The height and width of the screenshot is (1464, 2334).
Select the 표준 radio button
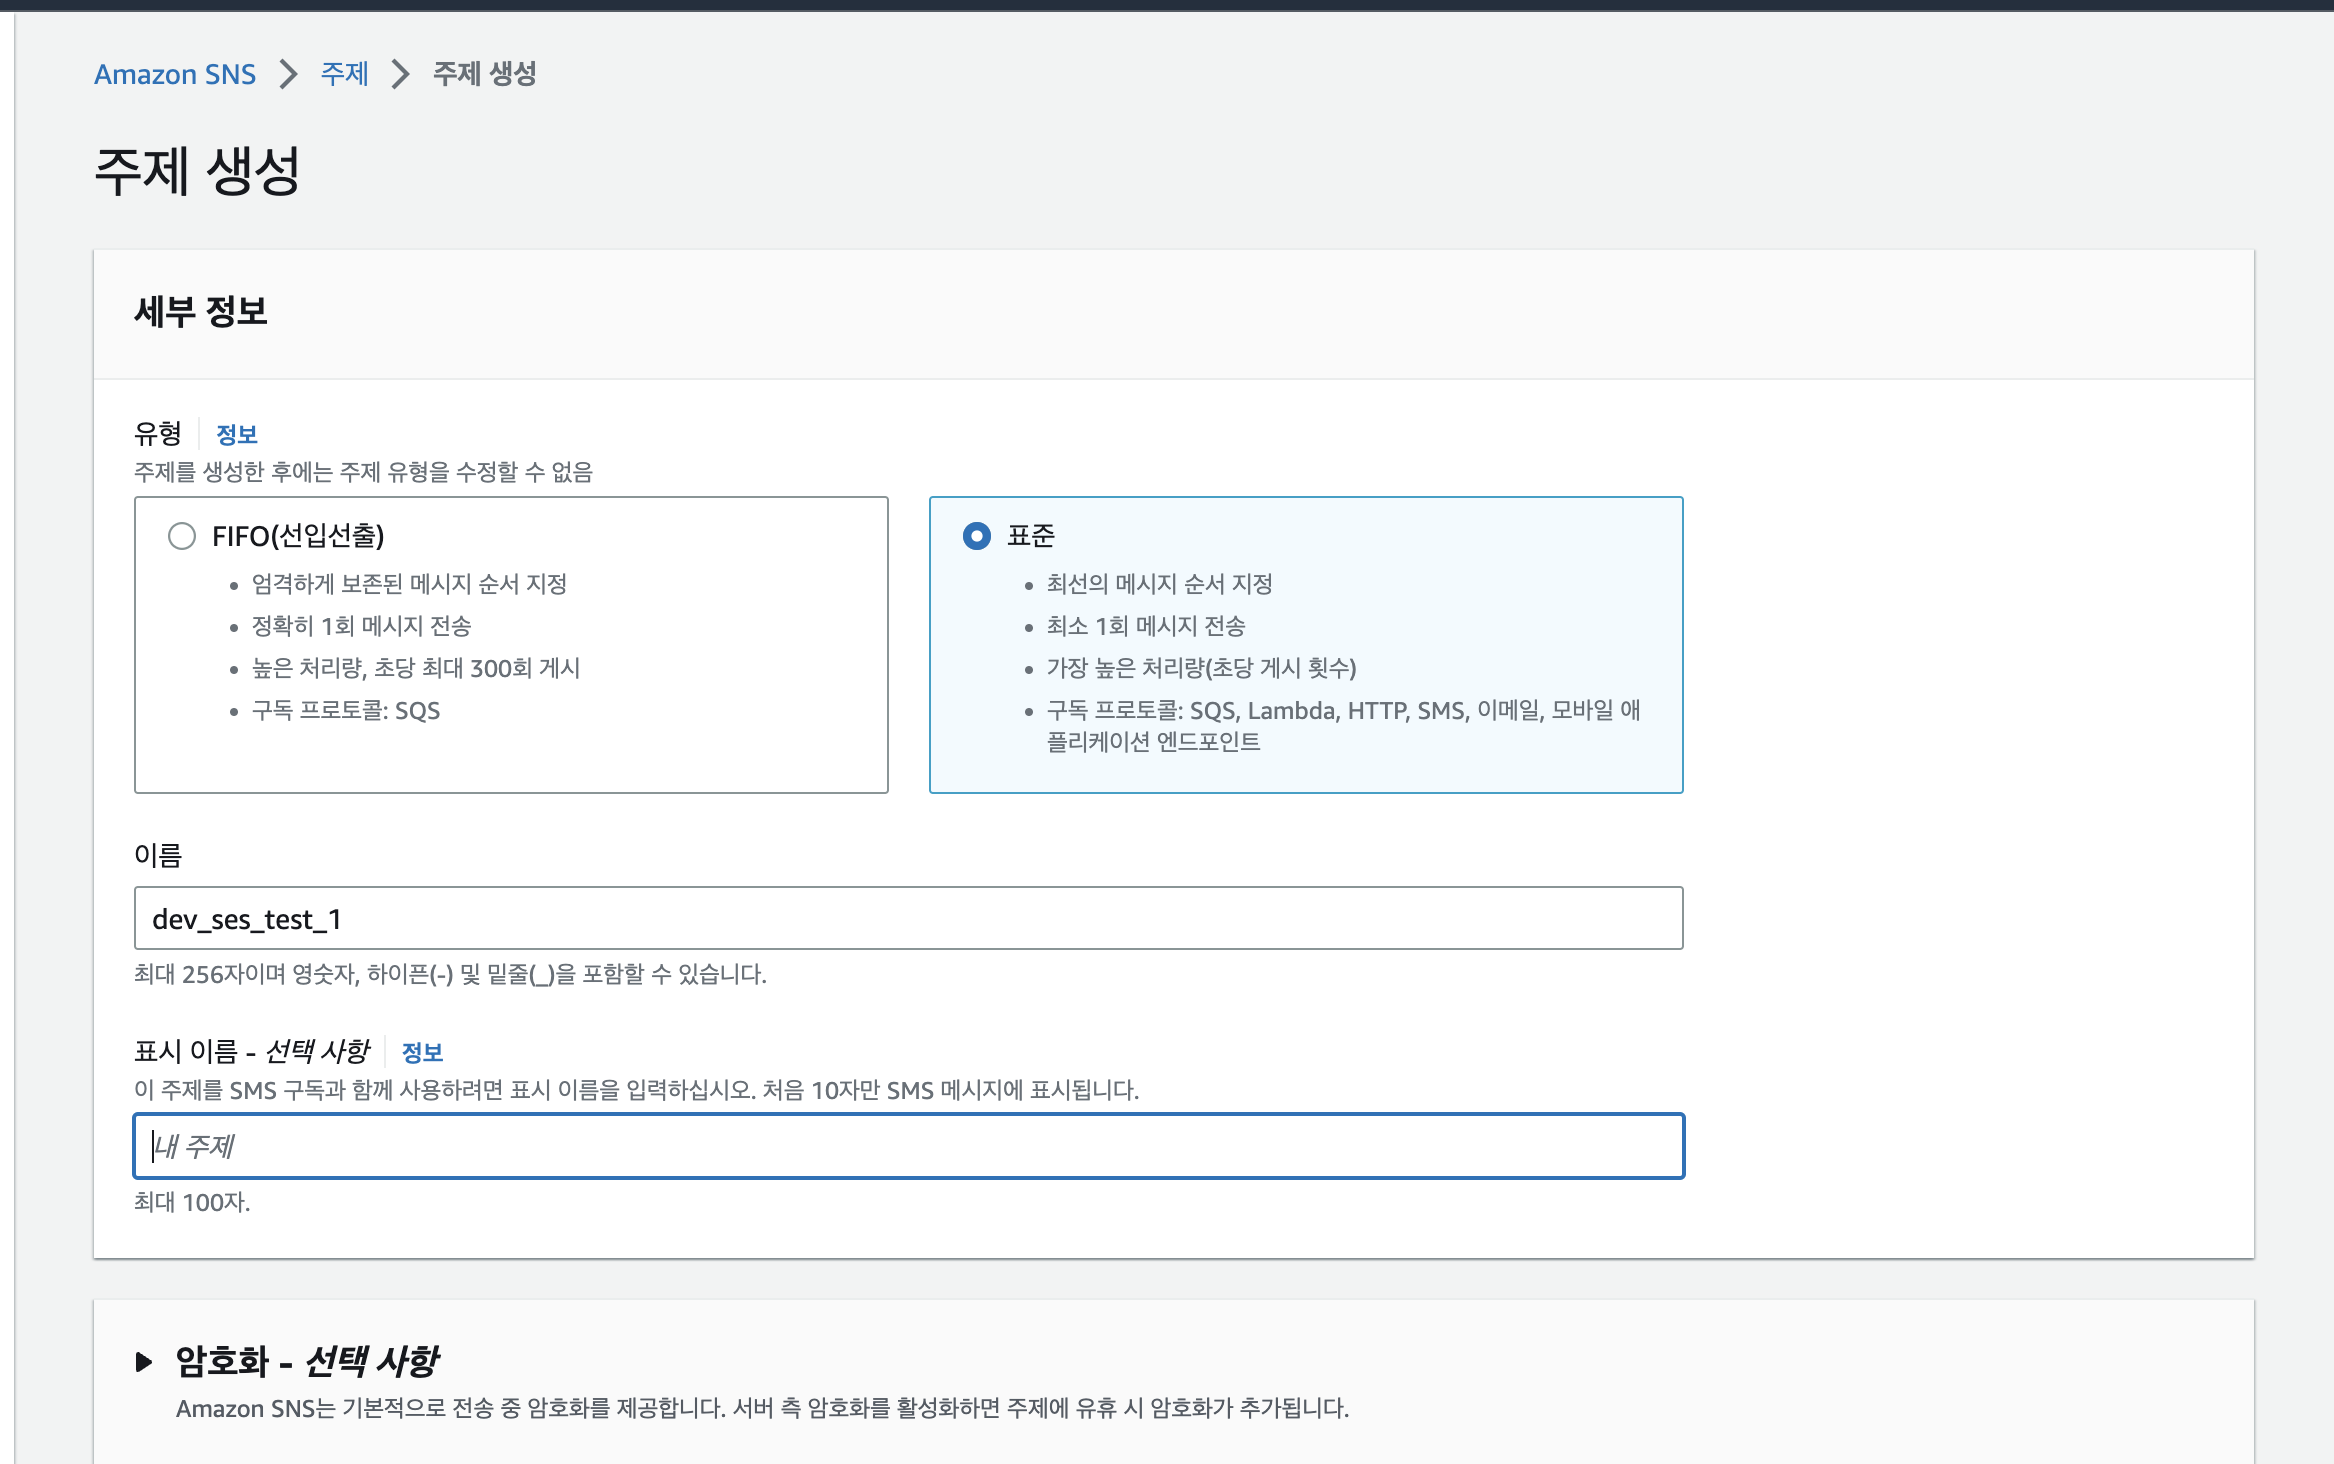point(977,536)
